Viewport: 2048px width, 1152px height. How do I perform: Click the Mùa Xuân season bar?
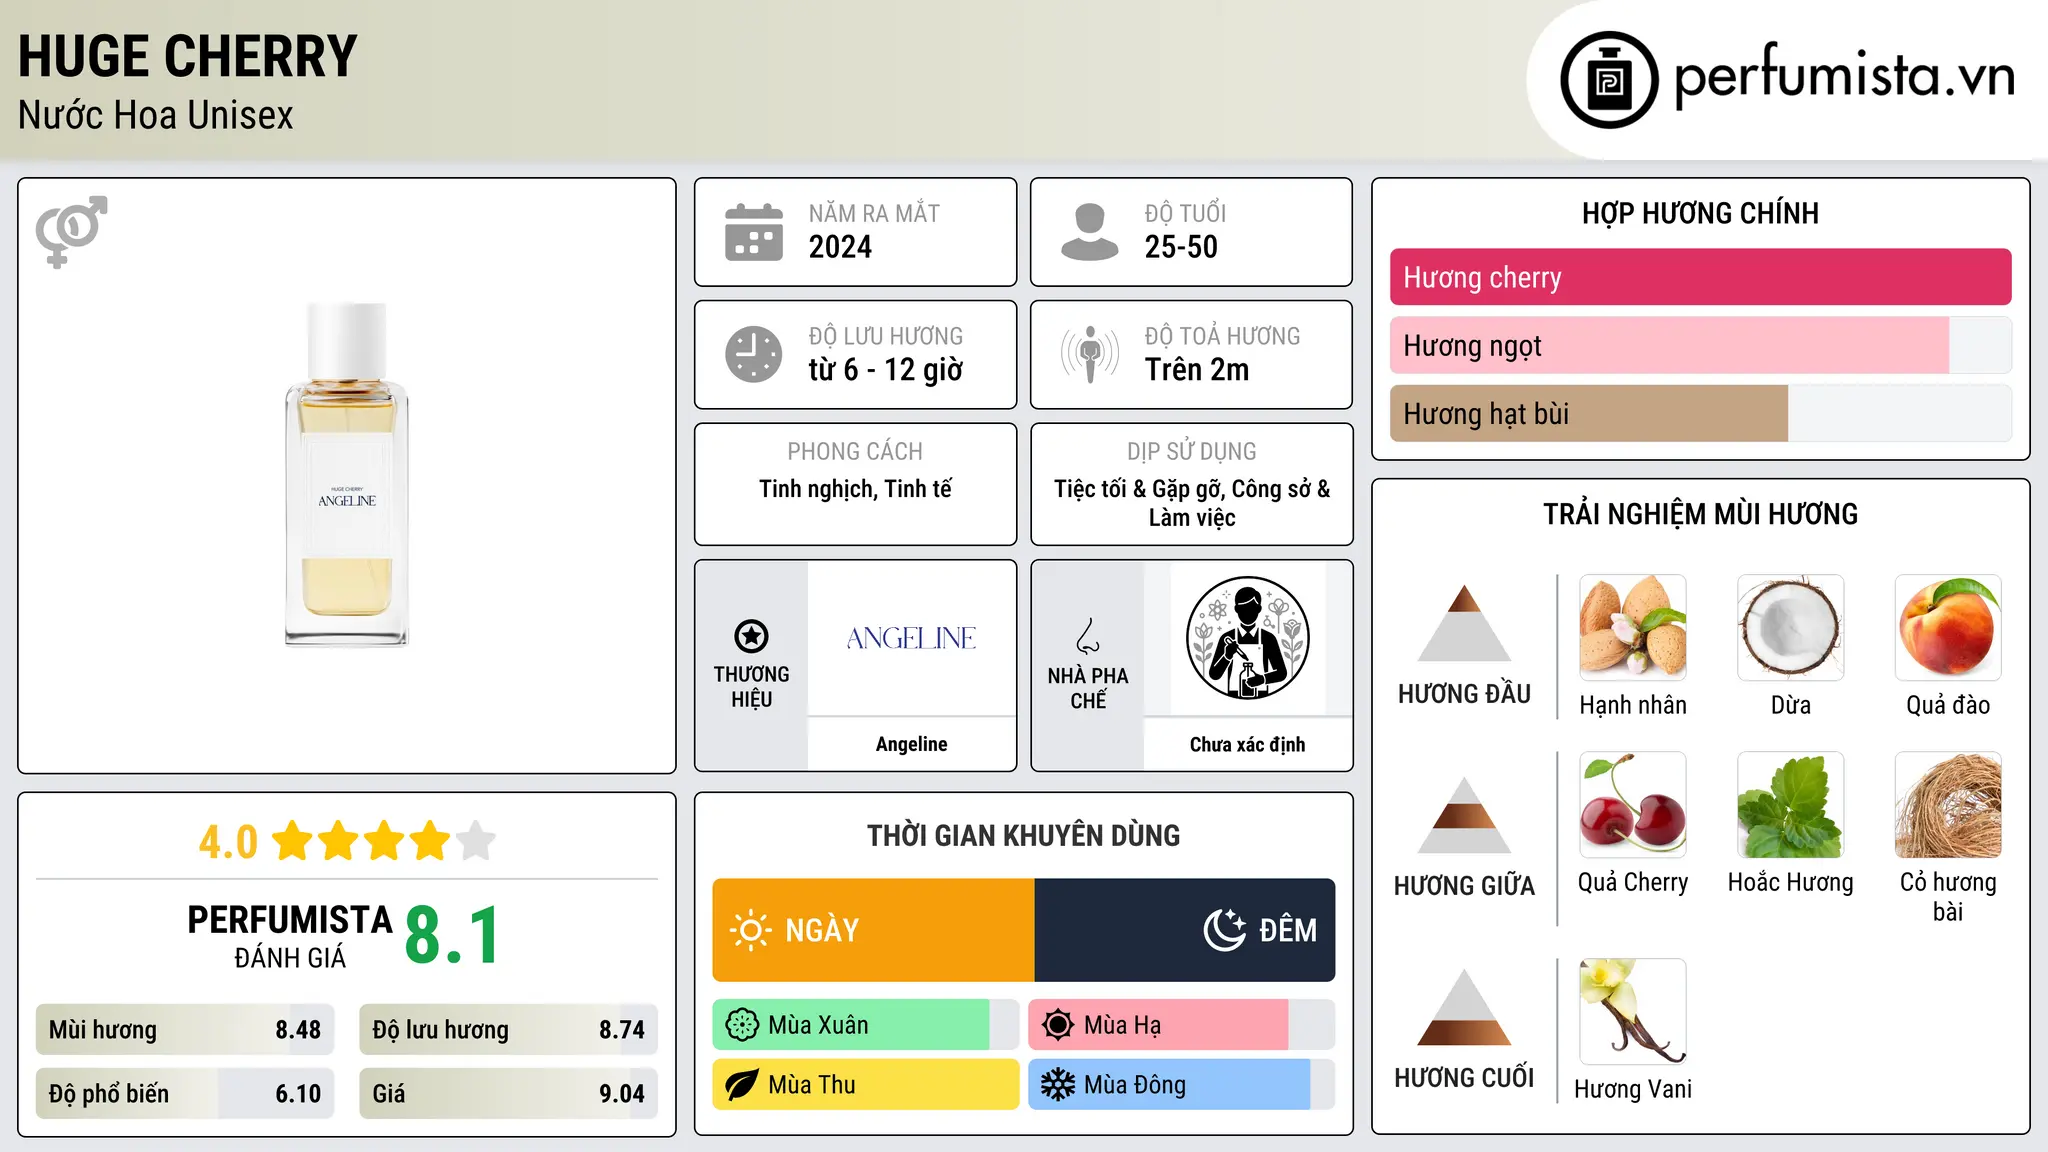point(865,1025)
